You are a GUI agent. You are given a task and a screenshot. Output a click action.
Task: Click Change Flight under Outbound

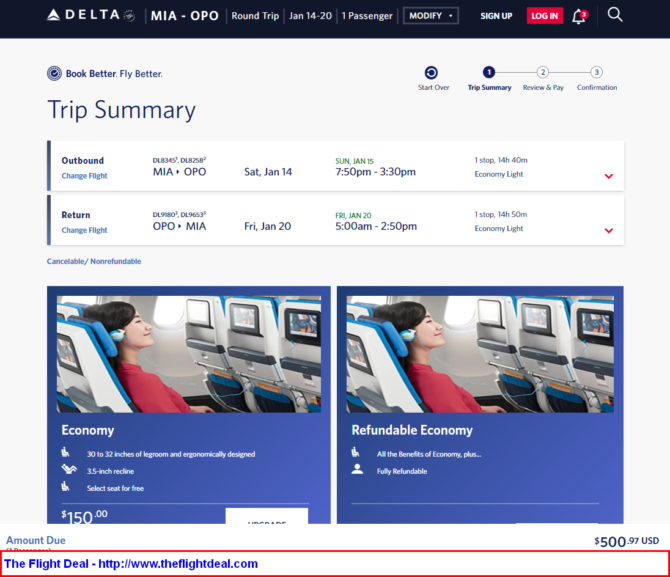[x=84, y=176]
